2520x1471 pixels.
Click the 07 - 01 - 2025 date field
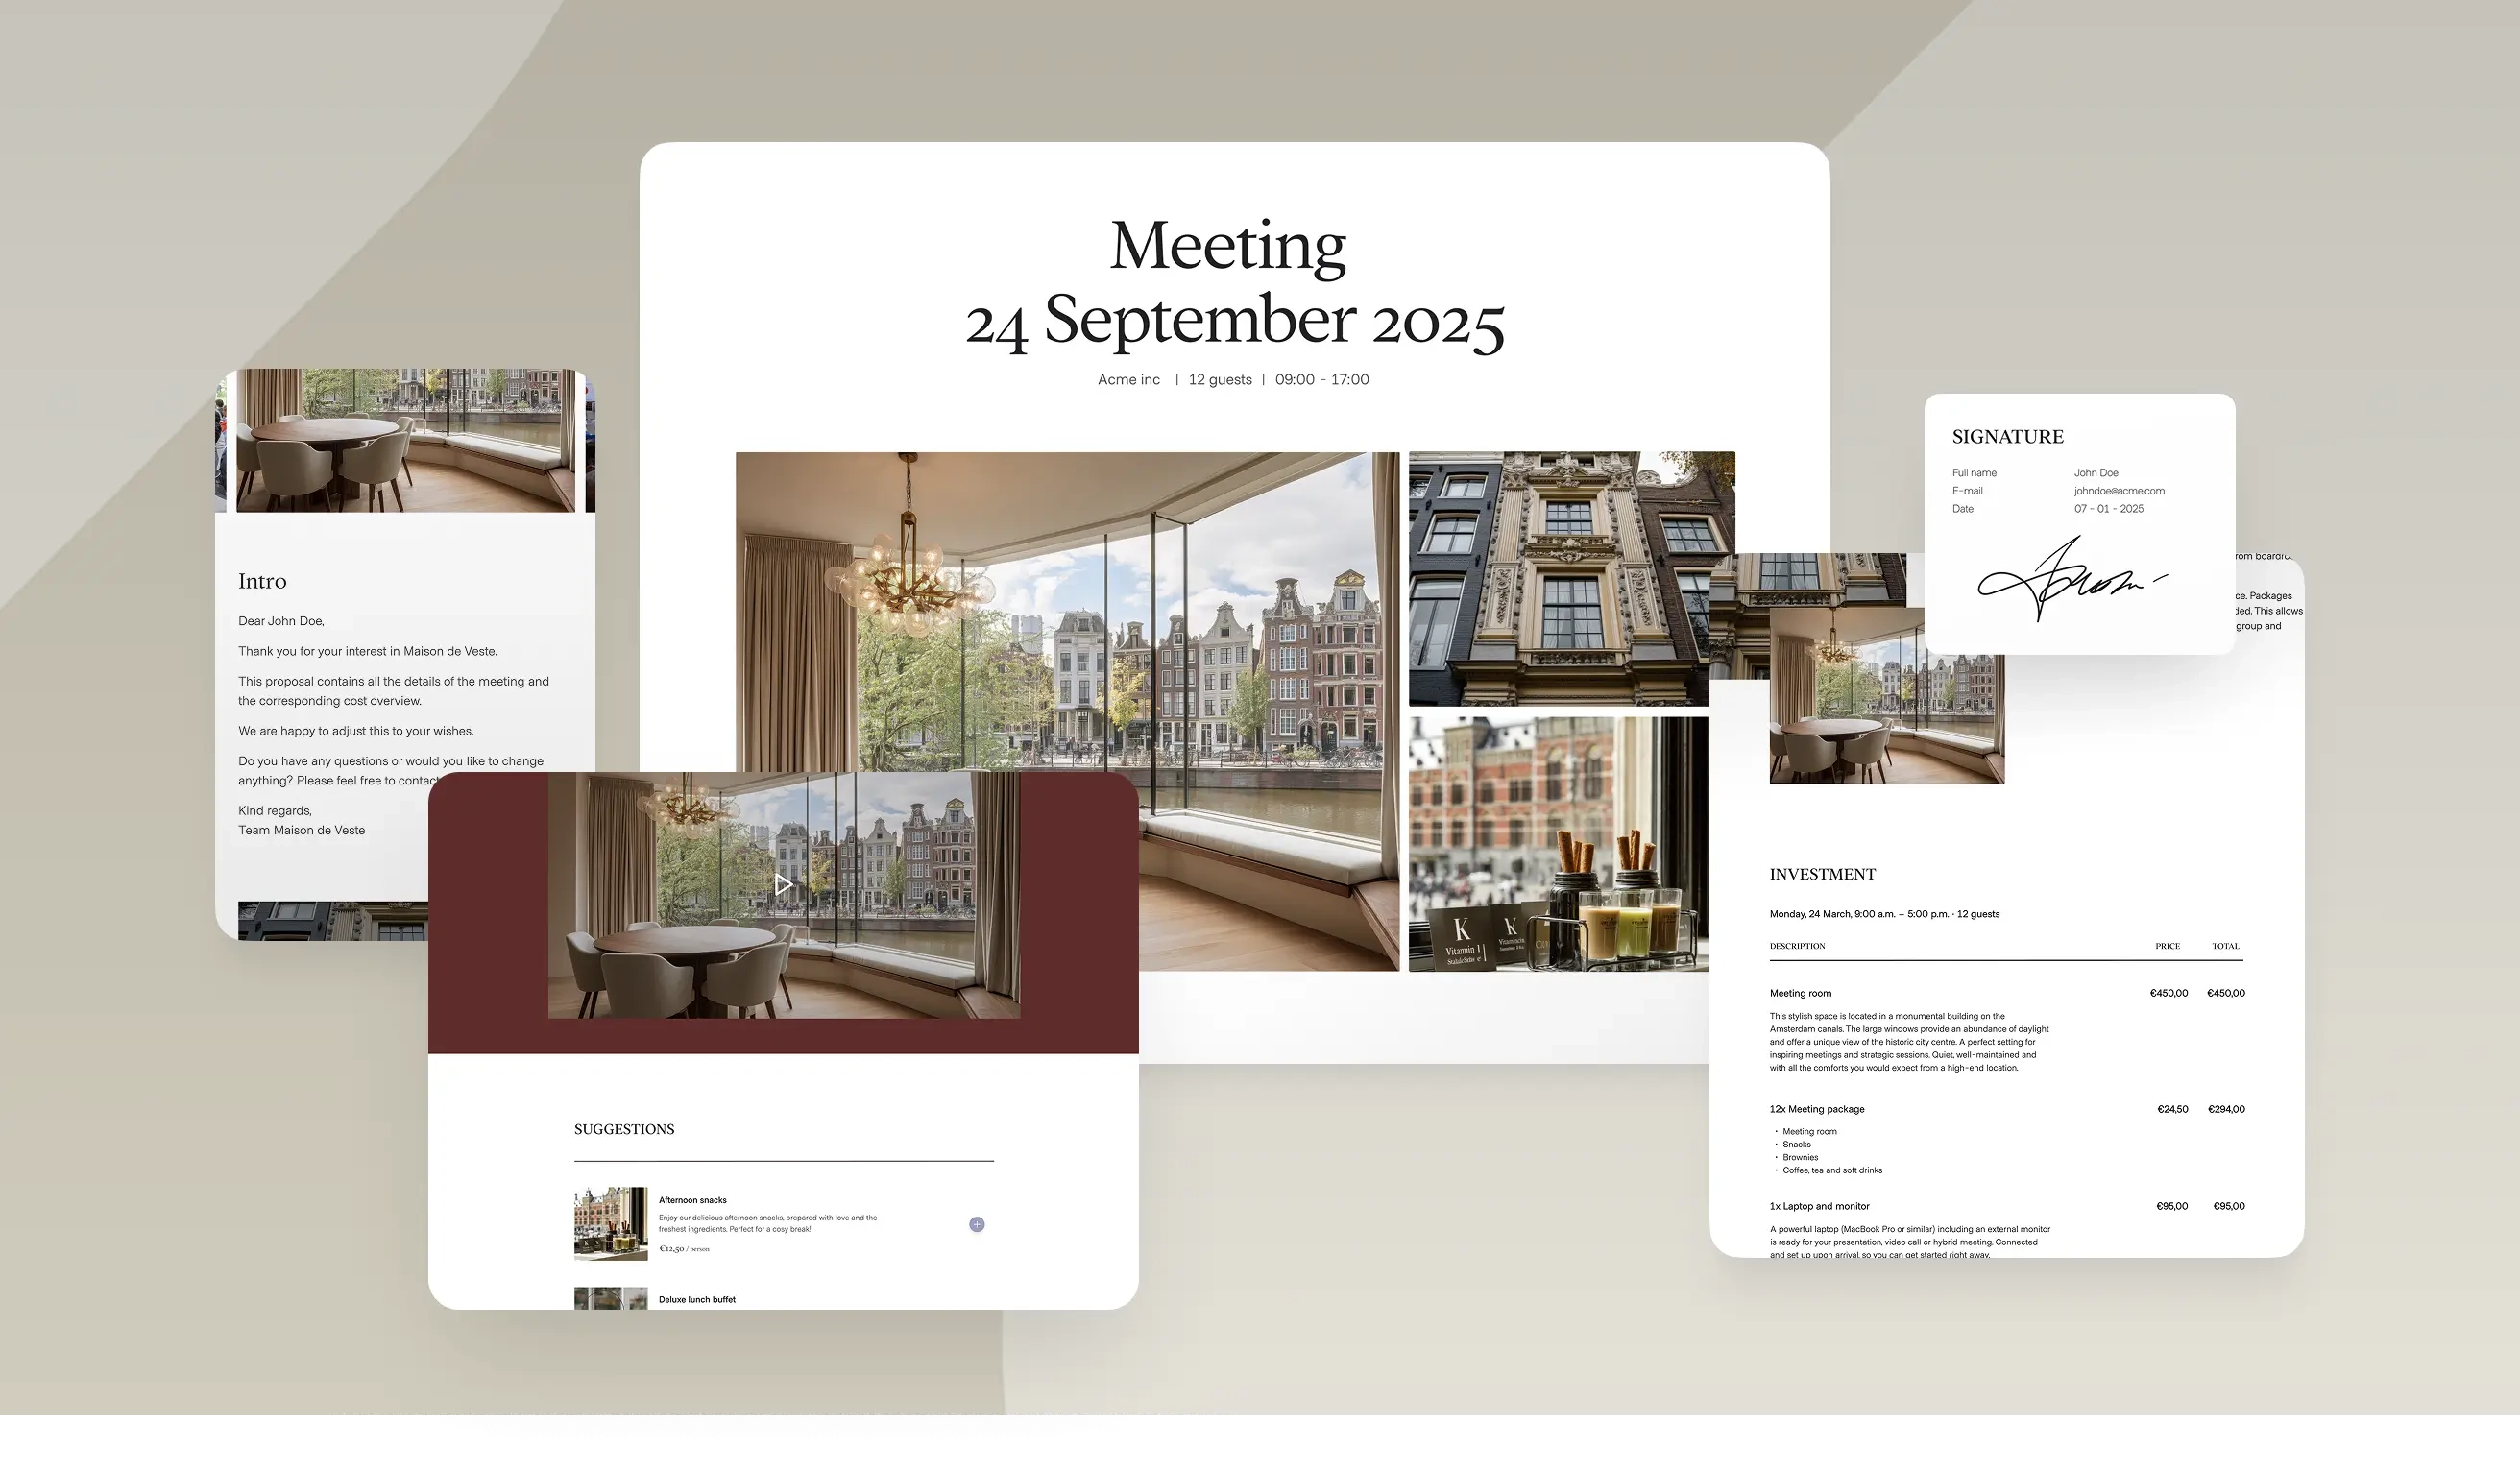(x=2108, y=509)
